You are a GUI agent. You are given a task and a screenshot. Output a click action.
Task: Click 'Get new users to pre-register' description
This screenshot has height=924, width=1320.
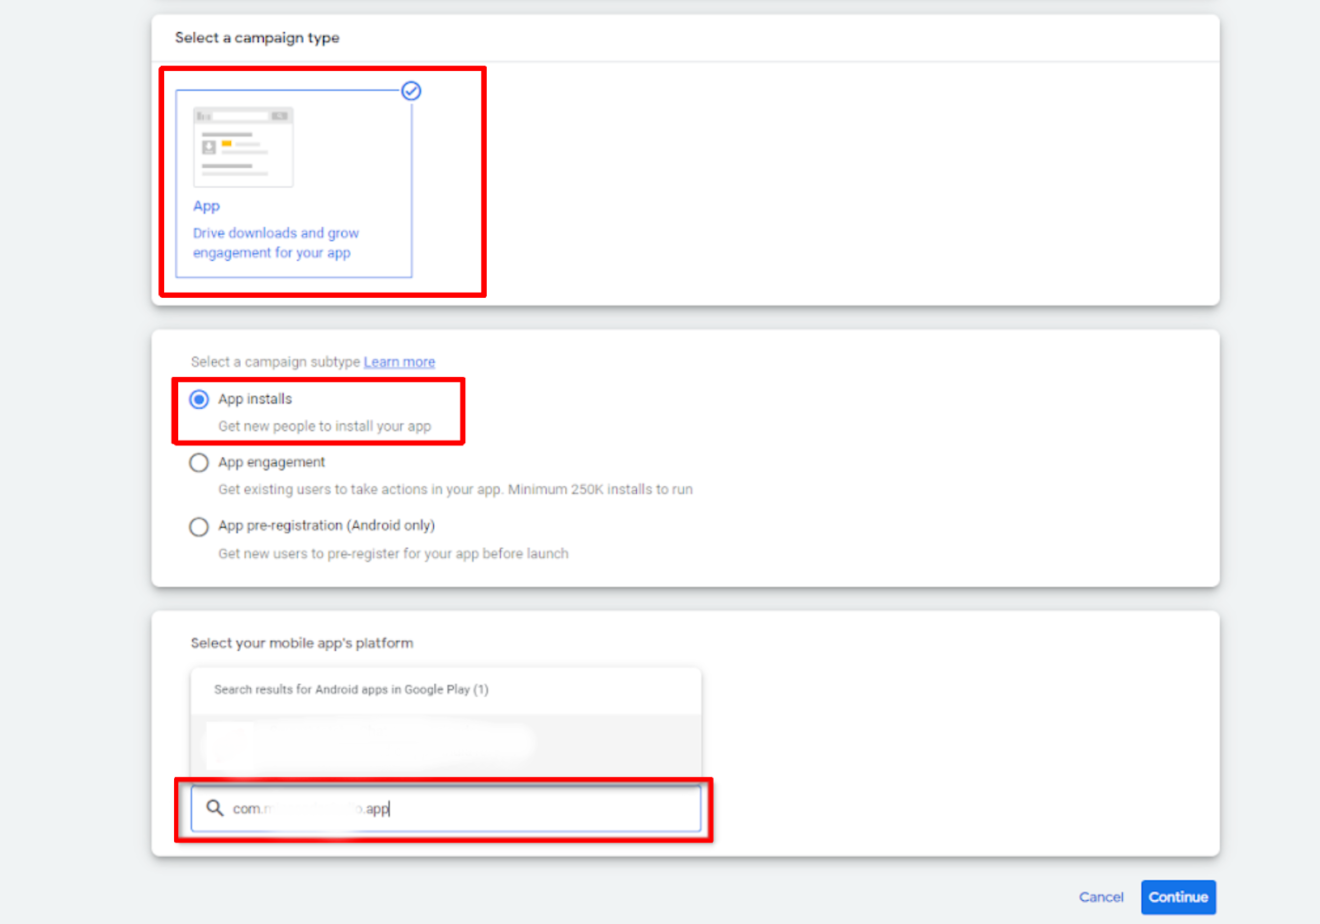pyautogui.click(x=393, y=554)
